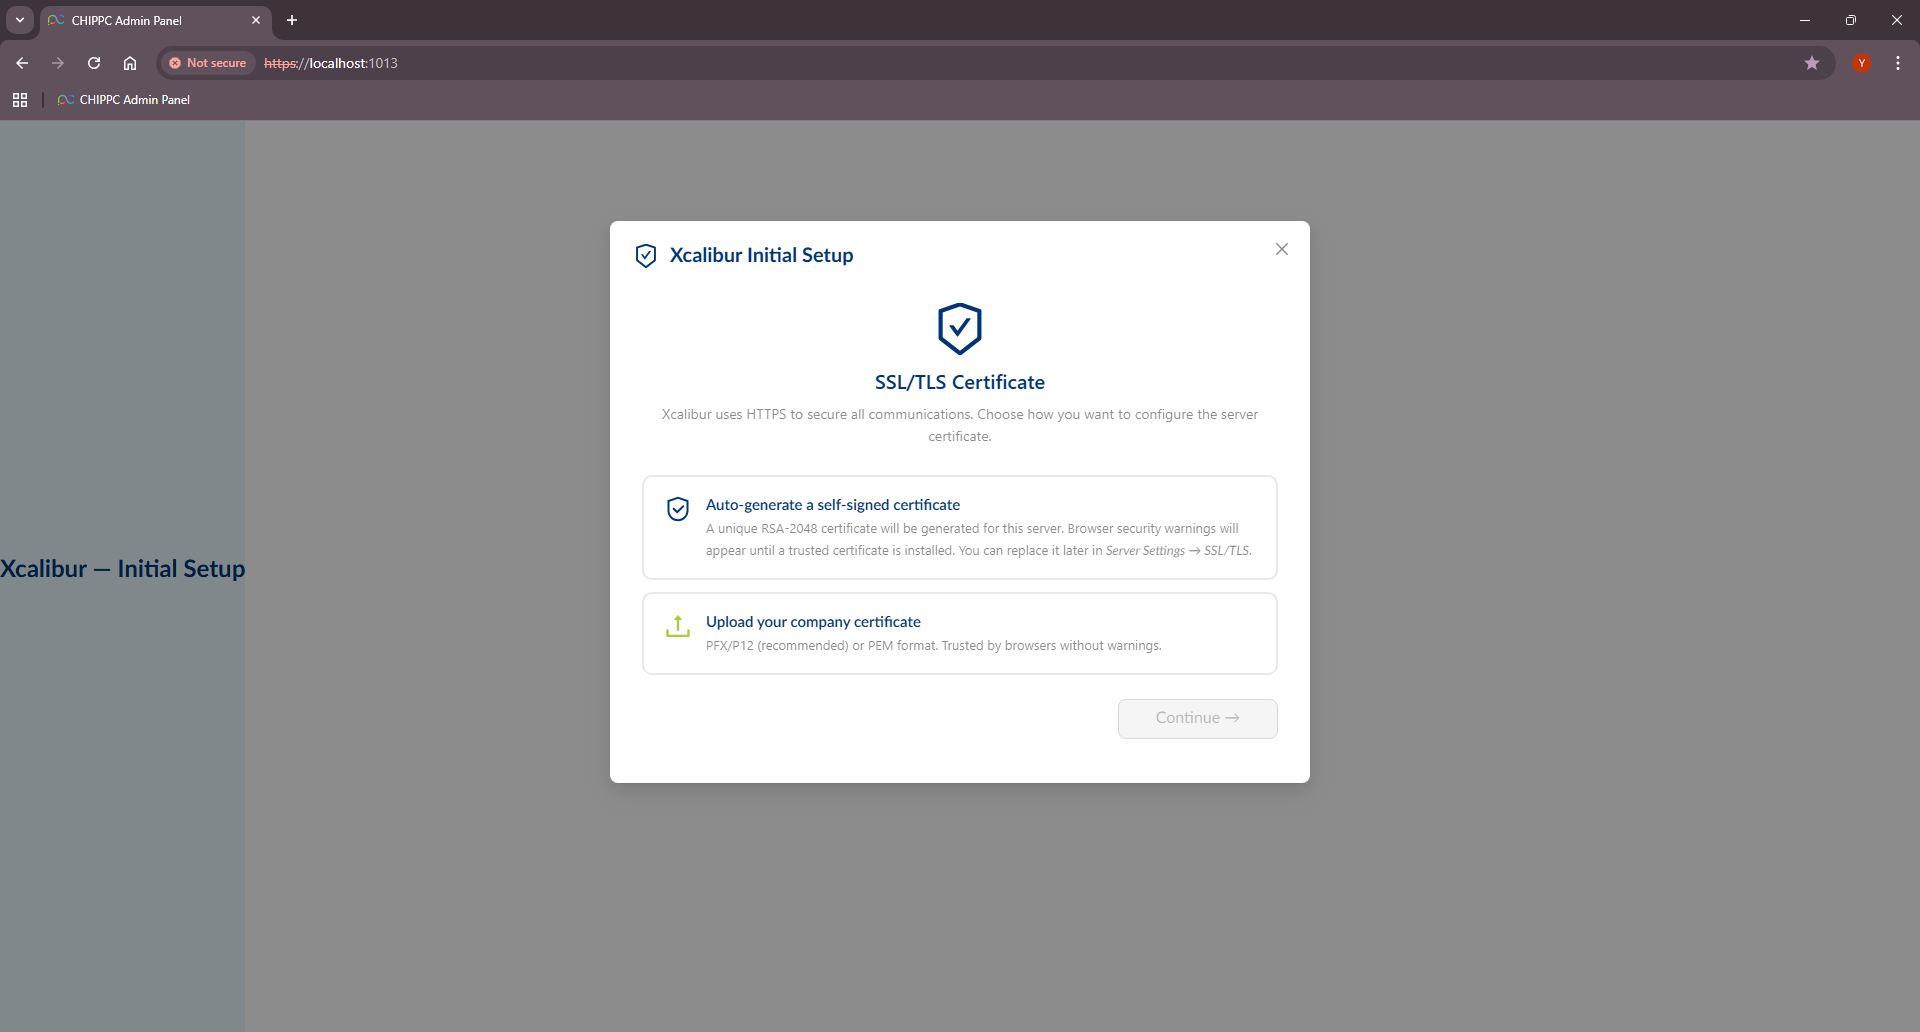Reload the current page
Screen dimensions: 1920x1032
tap(94, 63)
